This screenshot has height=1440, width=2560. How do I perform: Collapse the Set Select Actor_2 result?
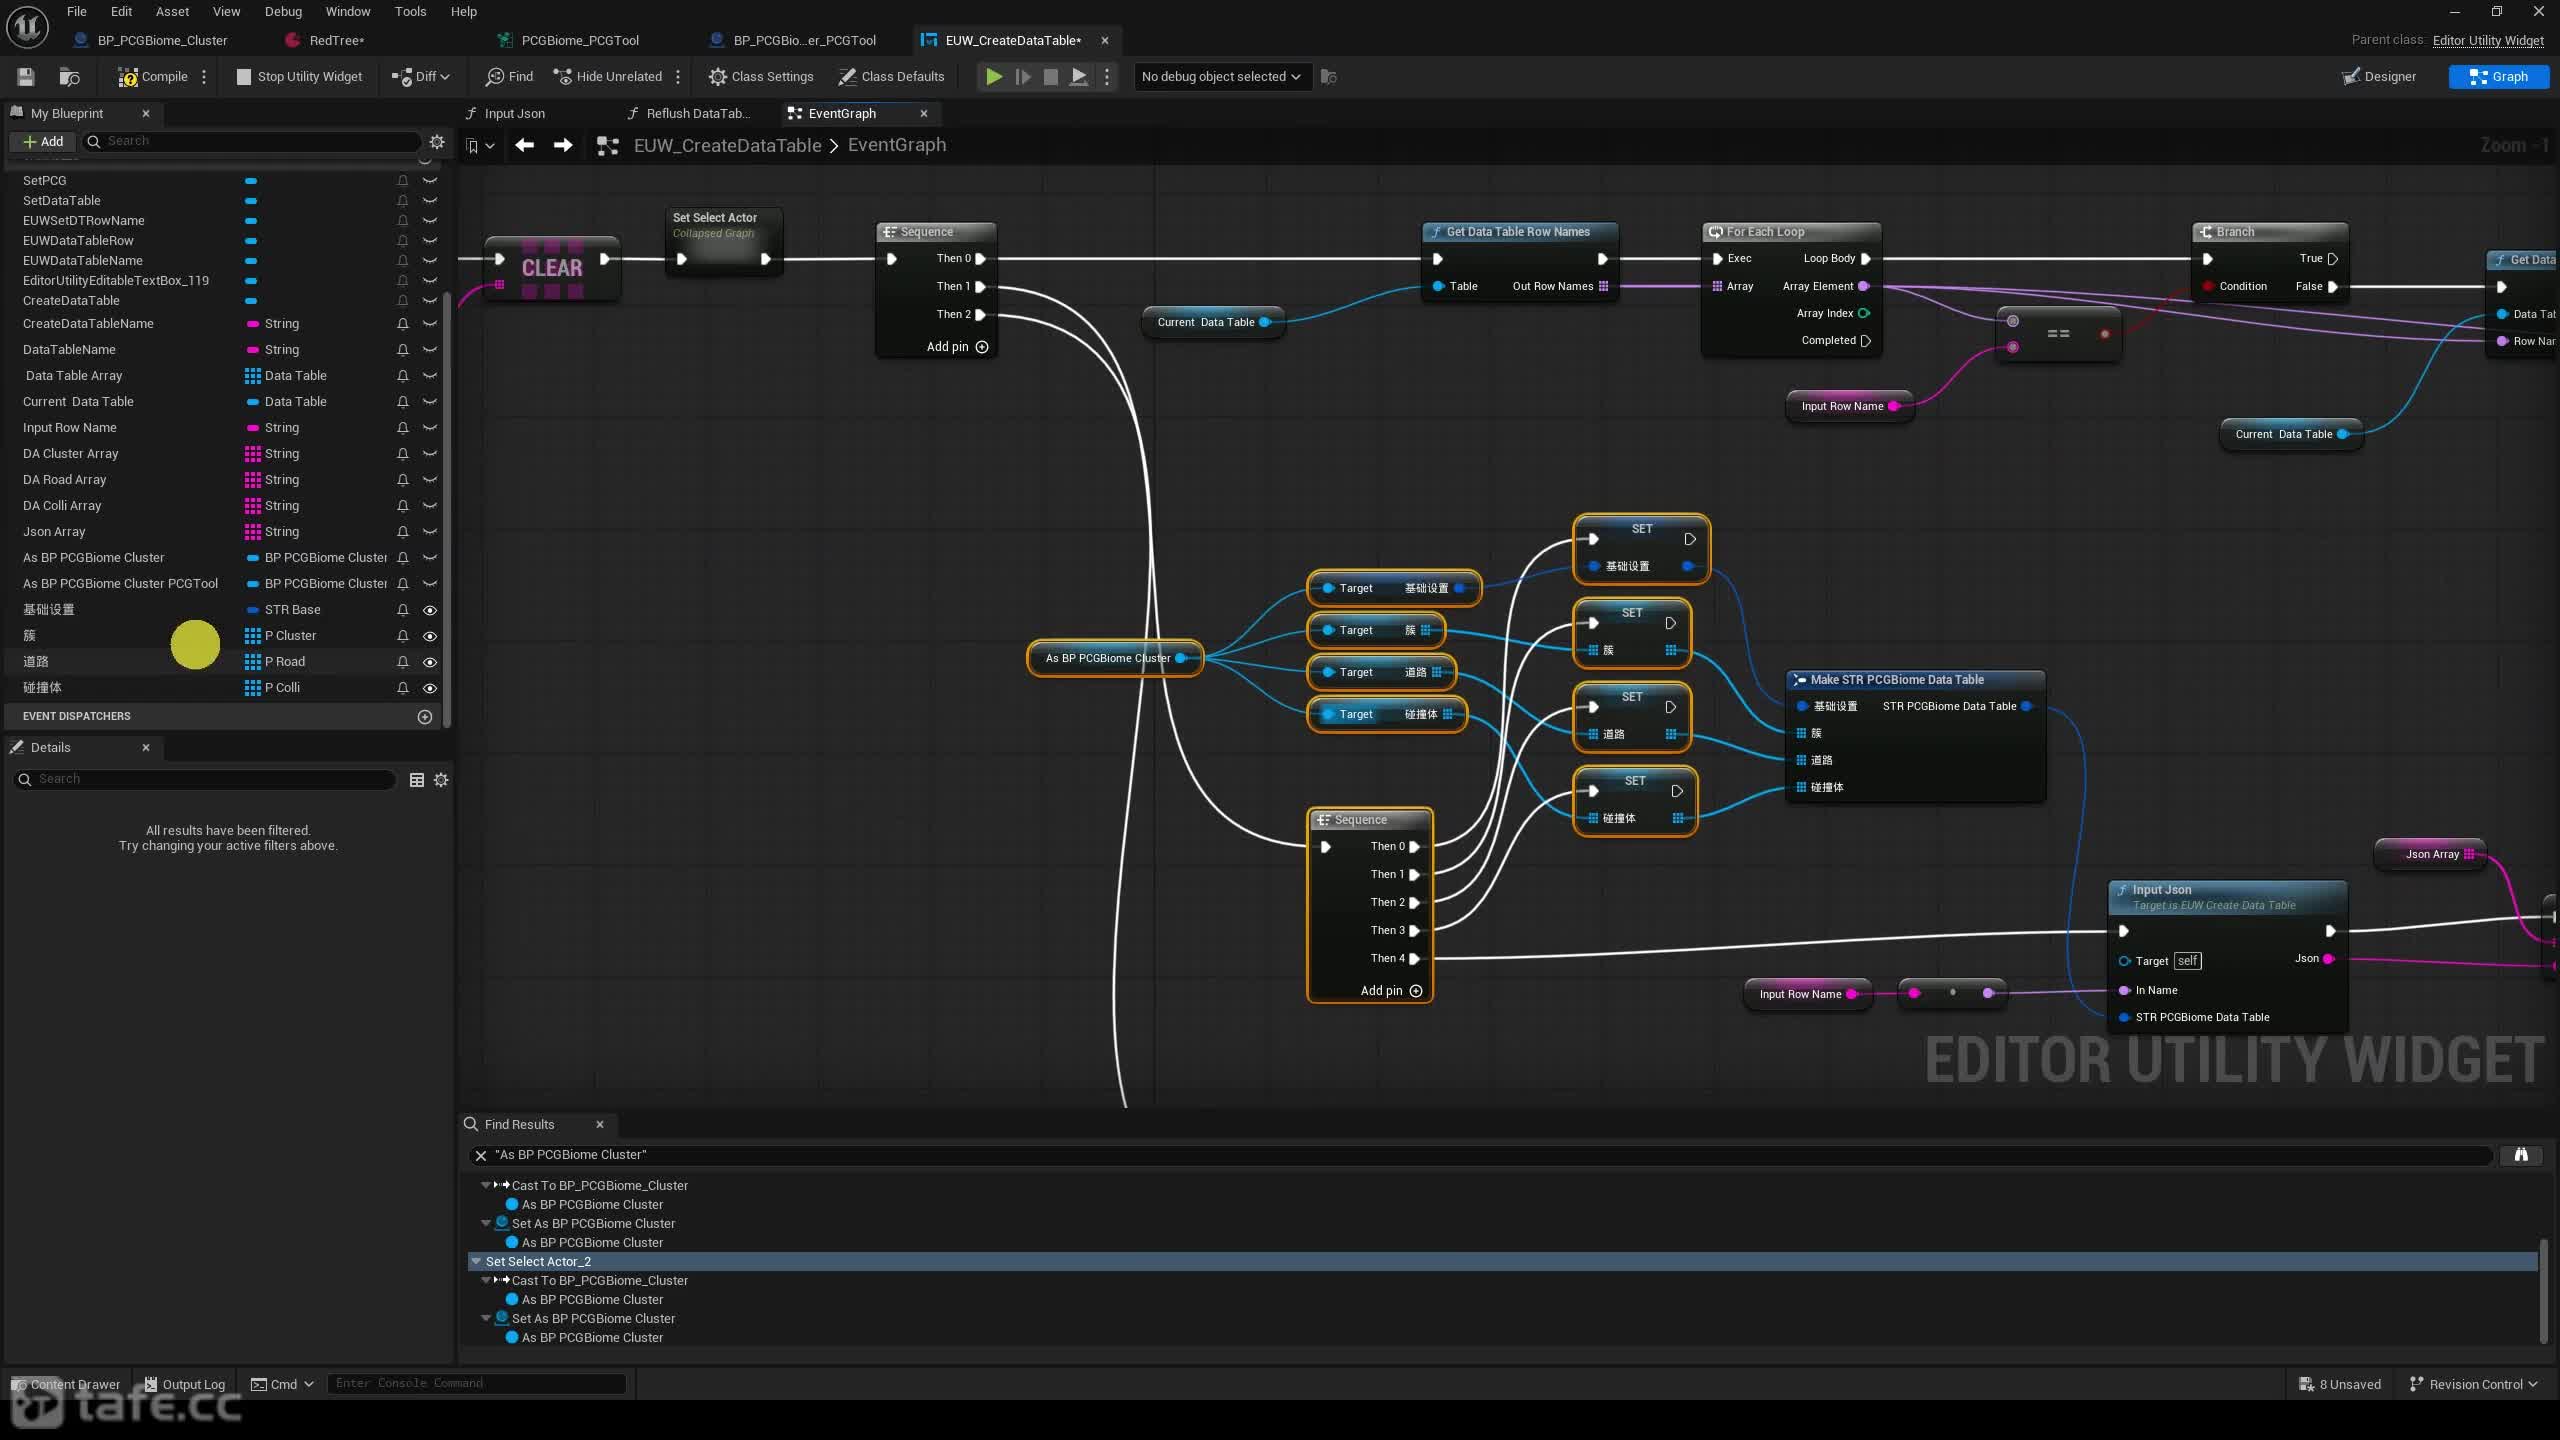[477, 1262]
